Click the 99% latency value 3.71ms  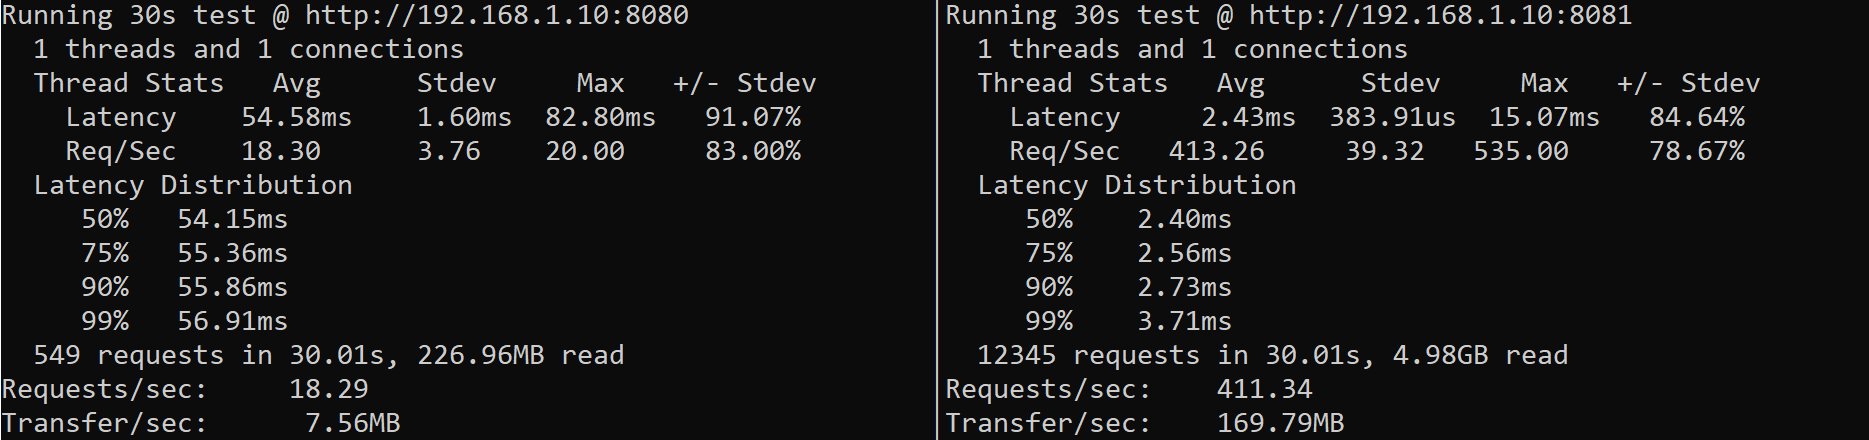[x=1184, y=322]
